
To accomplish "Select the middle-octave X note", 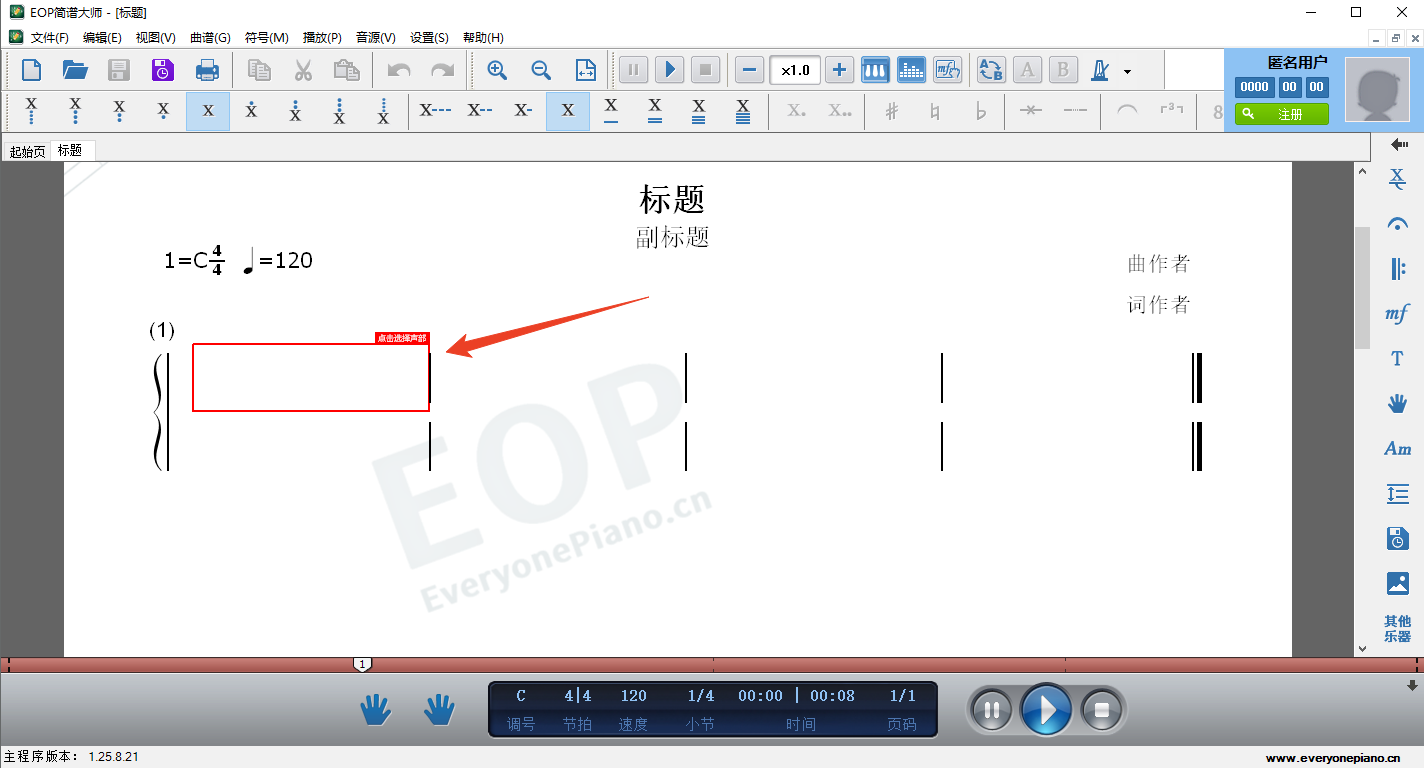I will pyautogui.click(x=208, y=111).
